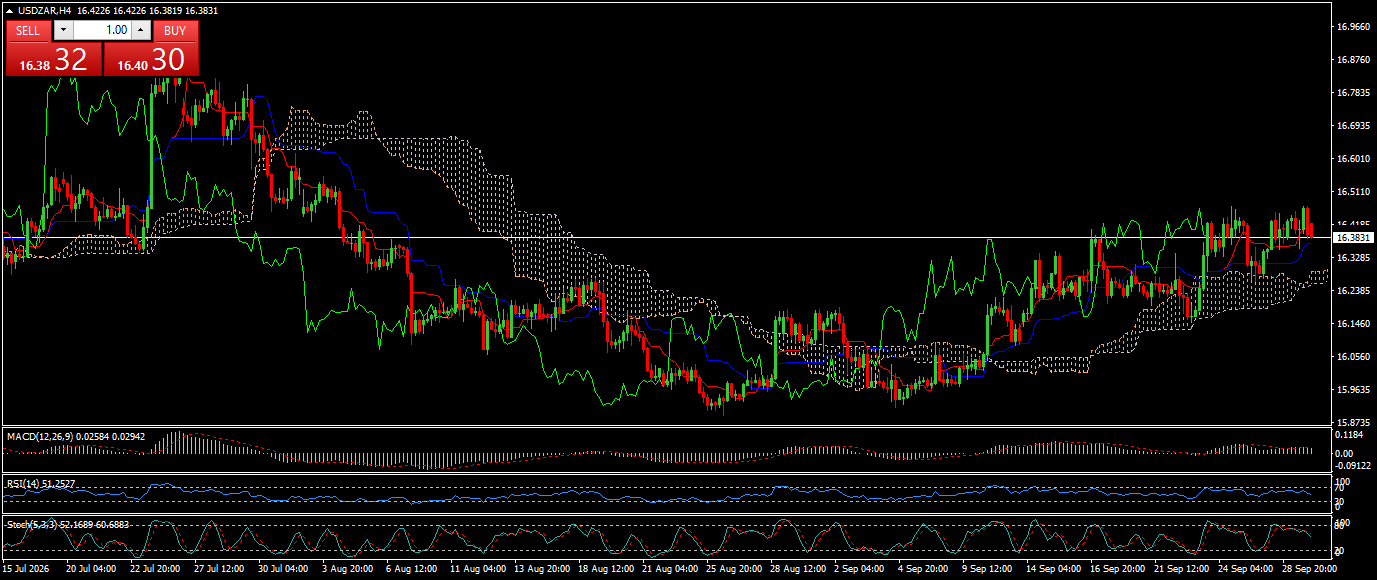Click the 0.1184 MACD scale value
Viewport: 1377px width, 580px height.
1351,436
